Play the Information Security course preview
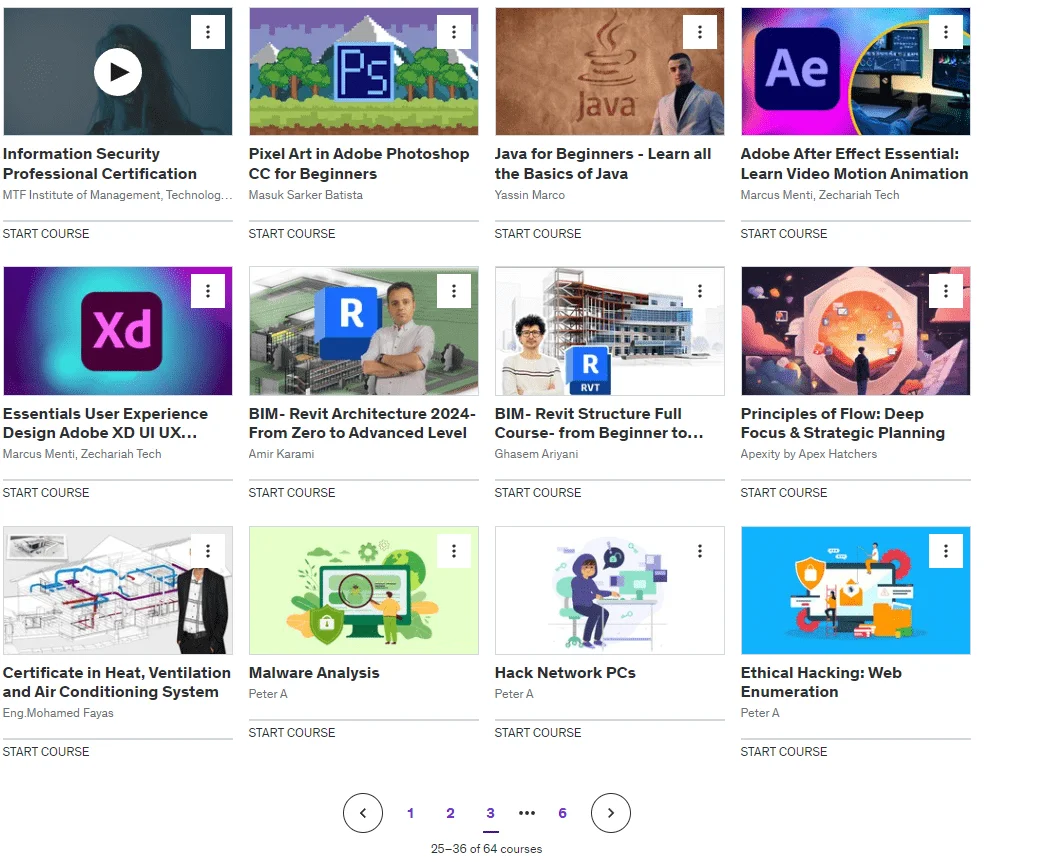1054x862 pixels. tap(118, 72)
